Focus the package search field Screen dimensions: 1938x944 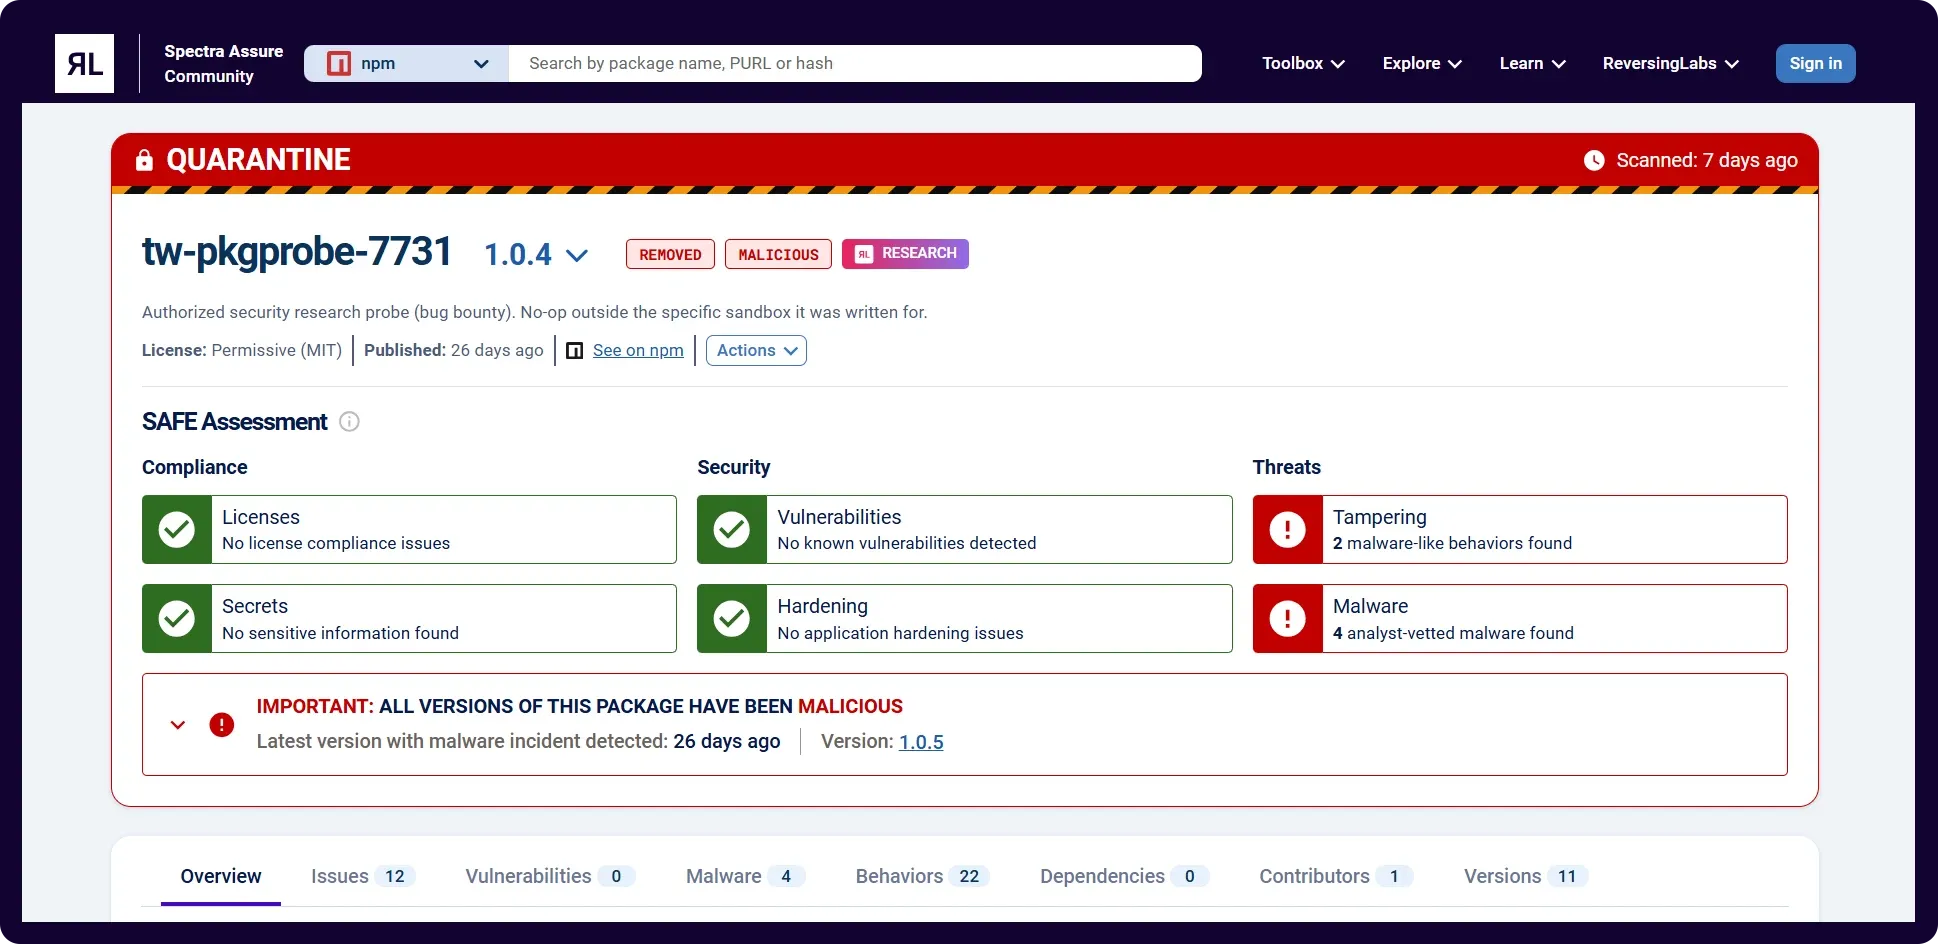[x=855, y=63]
